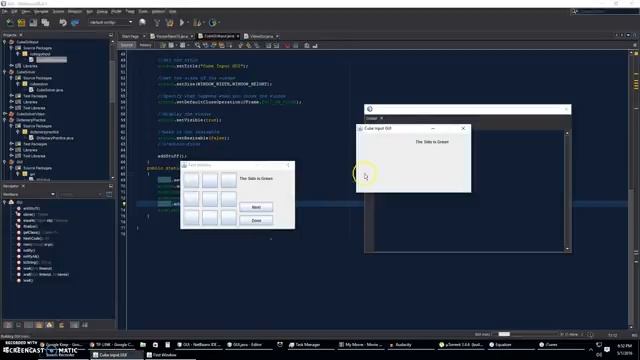This screenshot has height=360, width=640.
Task: Run the project with green play icon
Action: 182,22
